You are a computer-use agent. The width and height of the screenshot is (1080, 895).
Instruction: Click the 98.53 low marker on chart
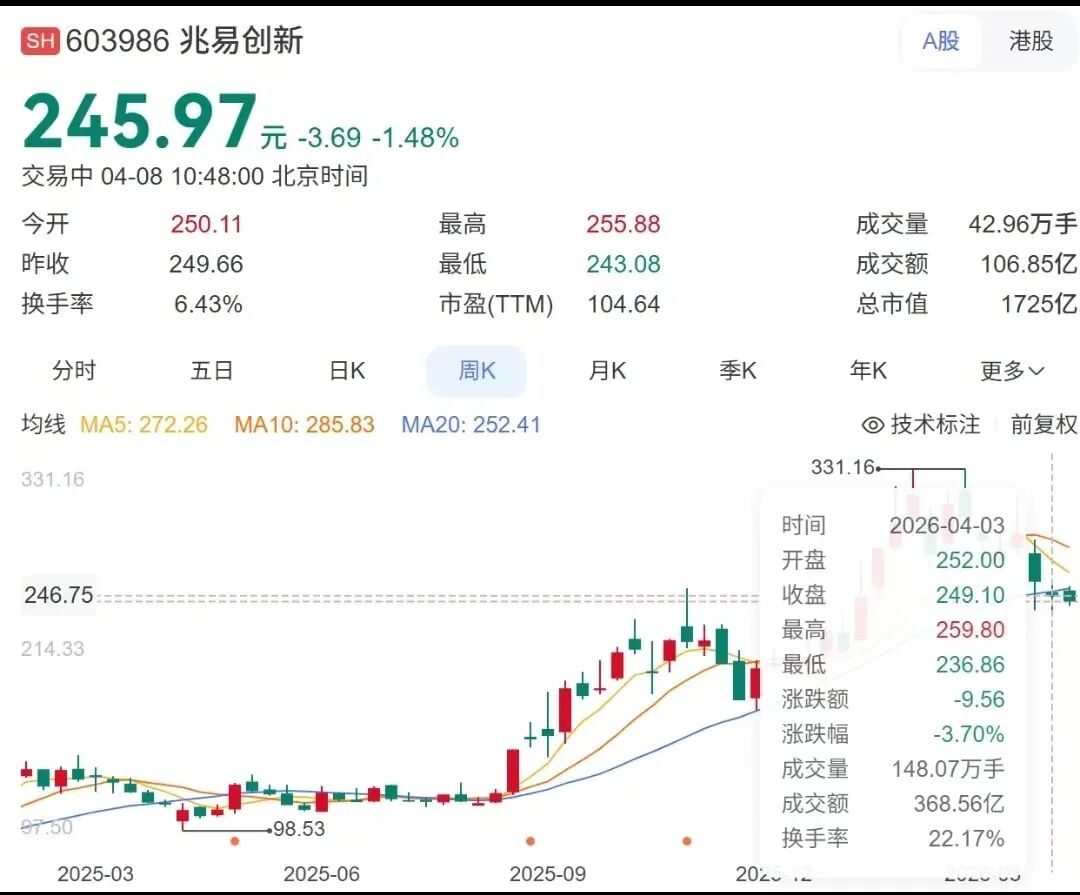pyautogui.click(x=299, y=829)
